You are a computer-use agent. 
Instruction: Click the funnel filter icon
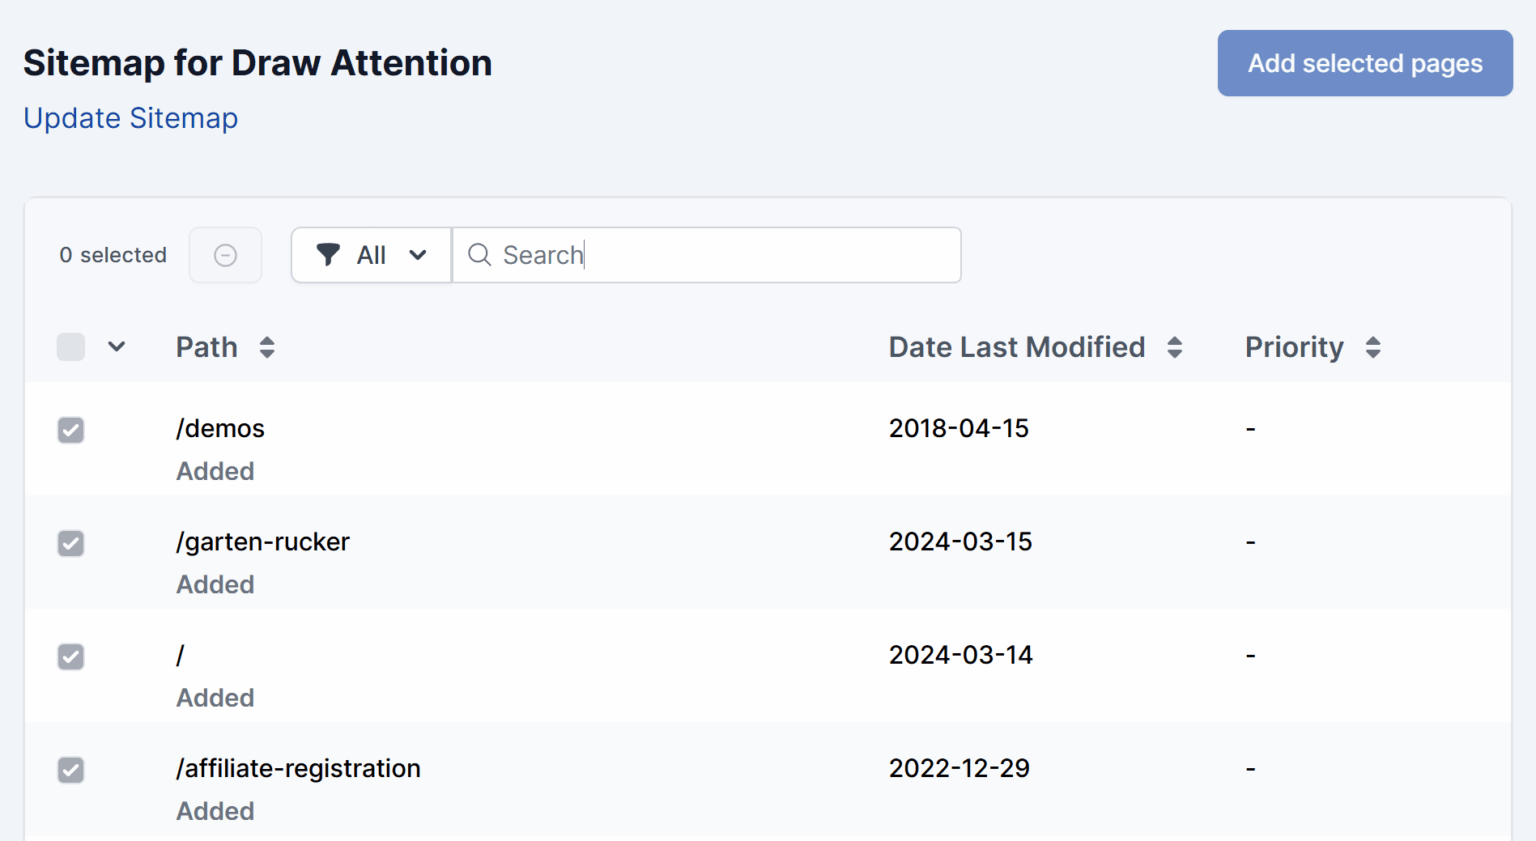[328, 255]
